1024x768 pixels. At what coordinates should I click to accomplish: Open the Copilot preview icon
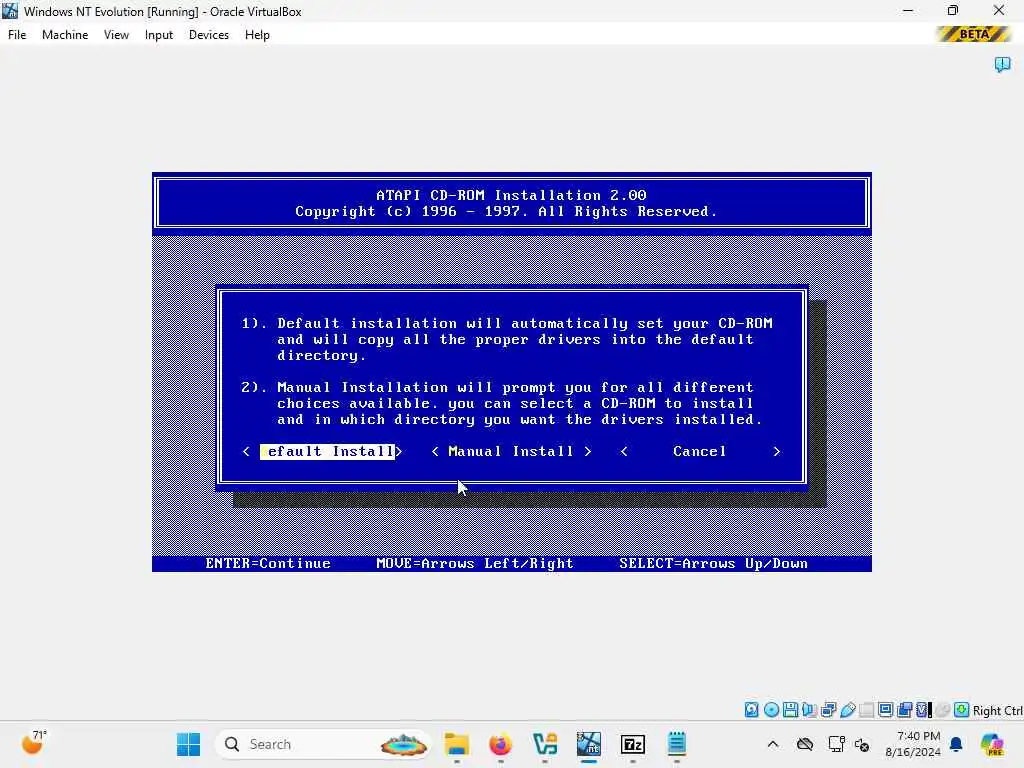(992, 744)
